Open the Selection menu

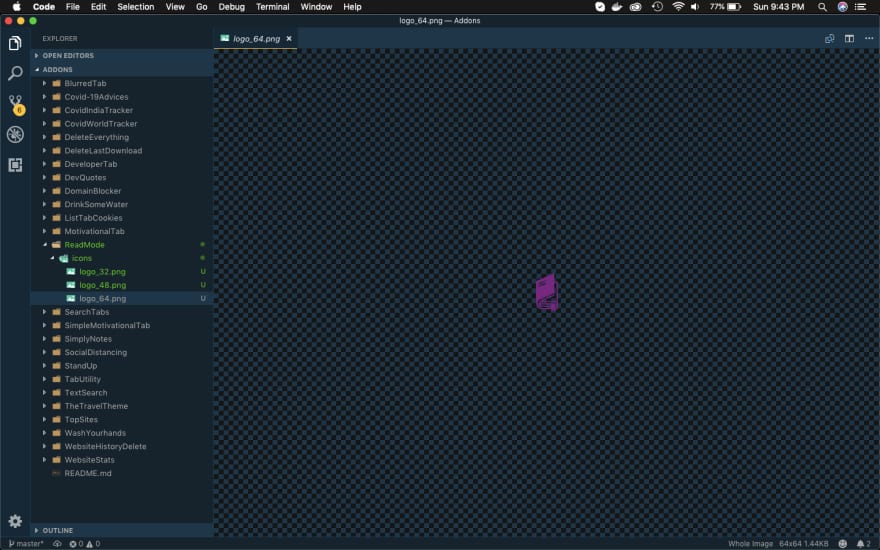point(136,7)
